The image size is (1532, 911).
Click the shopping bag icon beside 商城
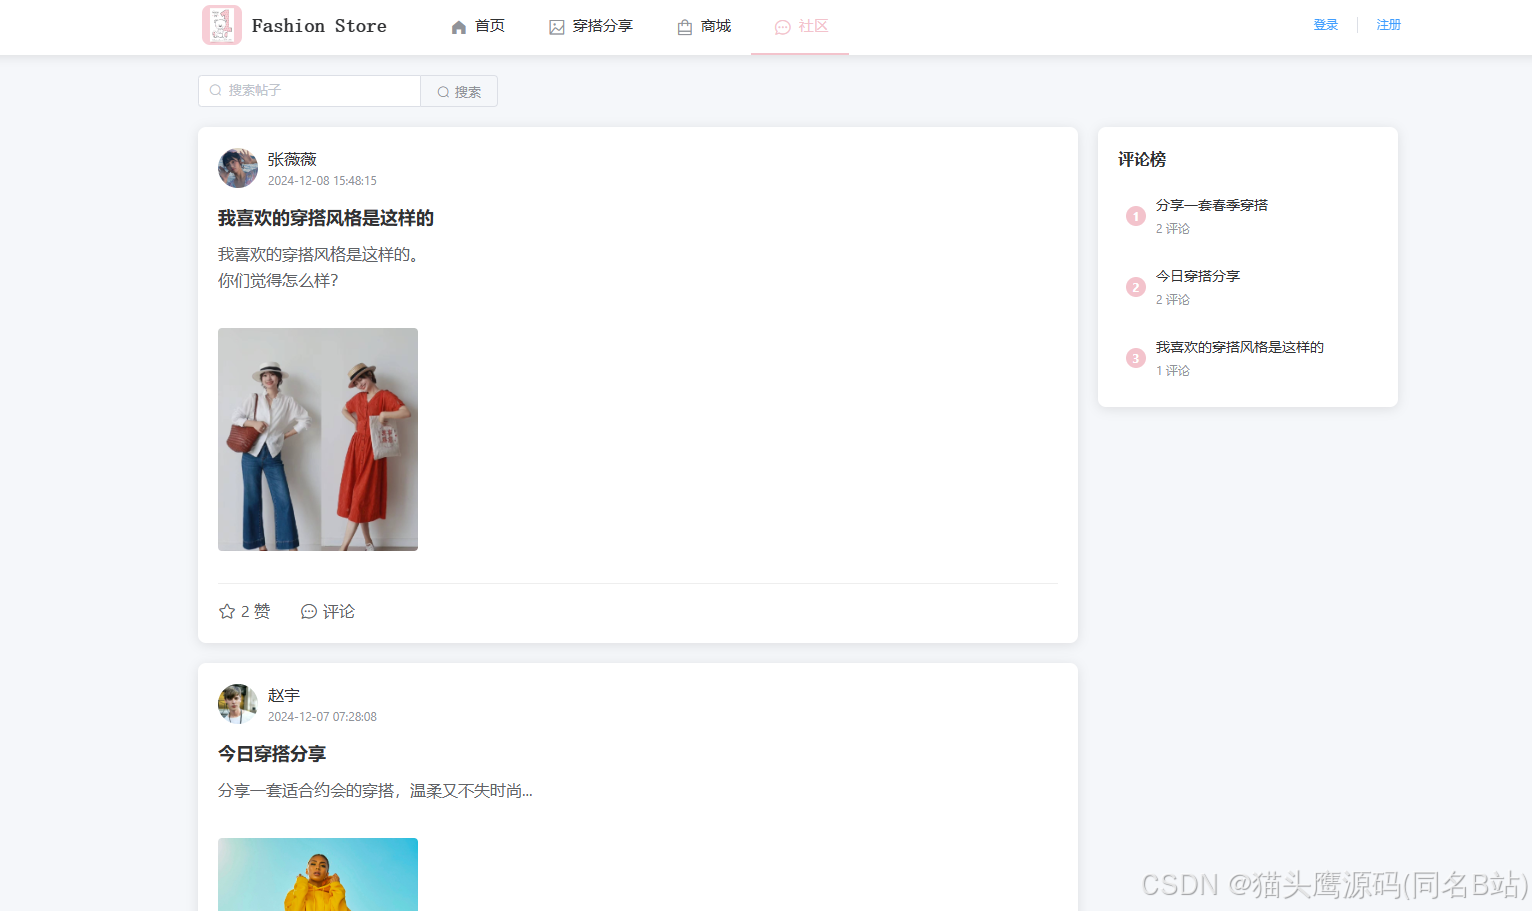[685, 27]
